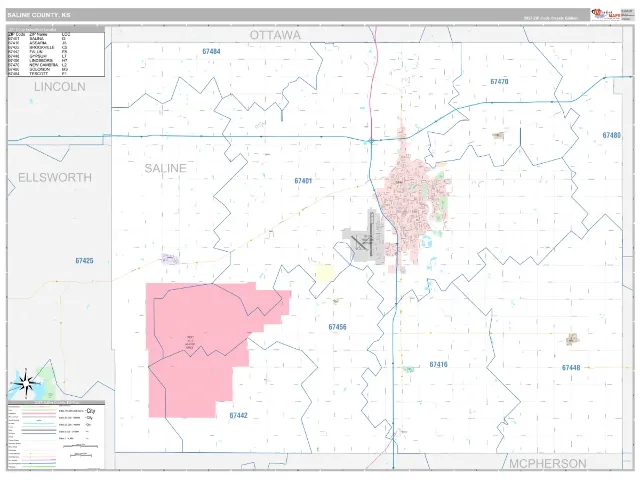Click the pink line swatch in legend
Image resolution: width=640 pixels, height=480 pixels.
coord(39,414)
